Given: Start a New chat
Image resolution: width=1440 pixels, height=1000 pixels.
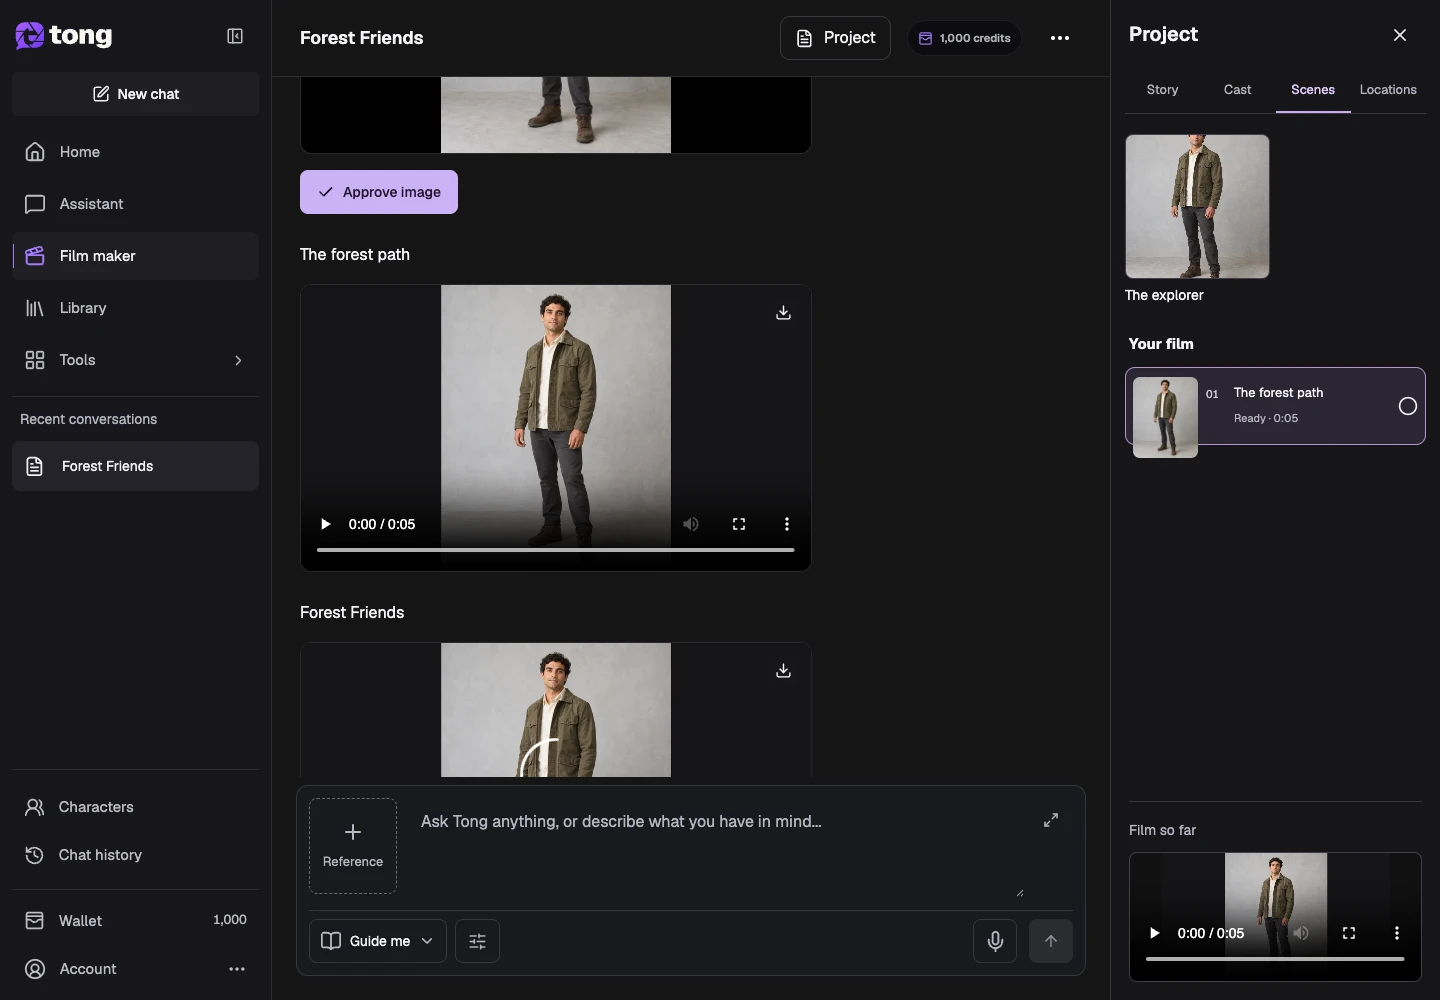Looking at the screenshot, I should click(135, 94).
